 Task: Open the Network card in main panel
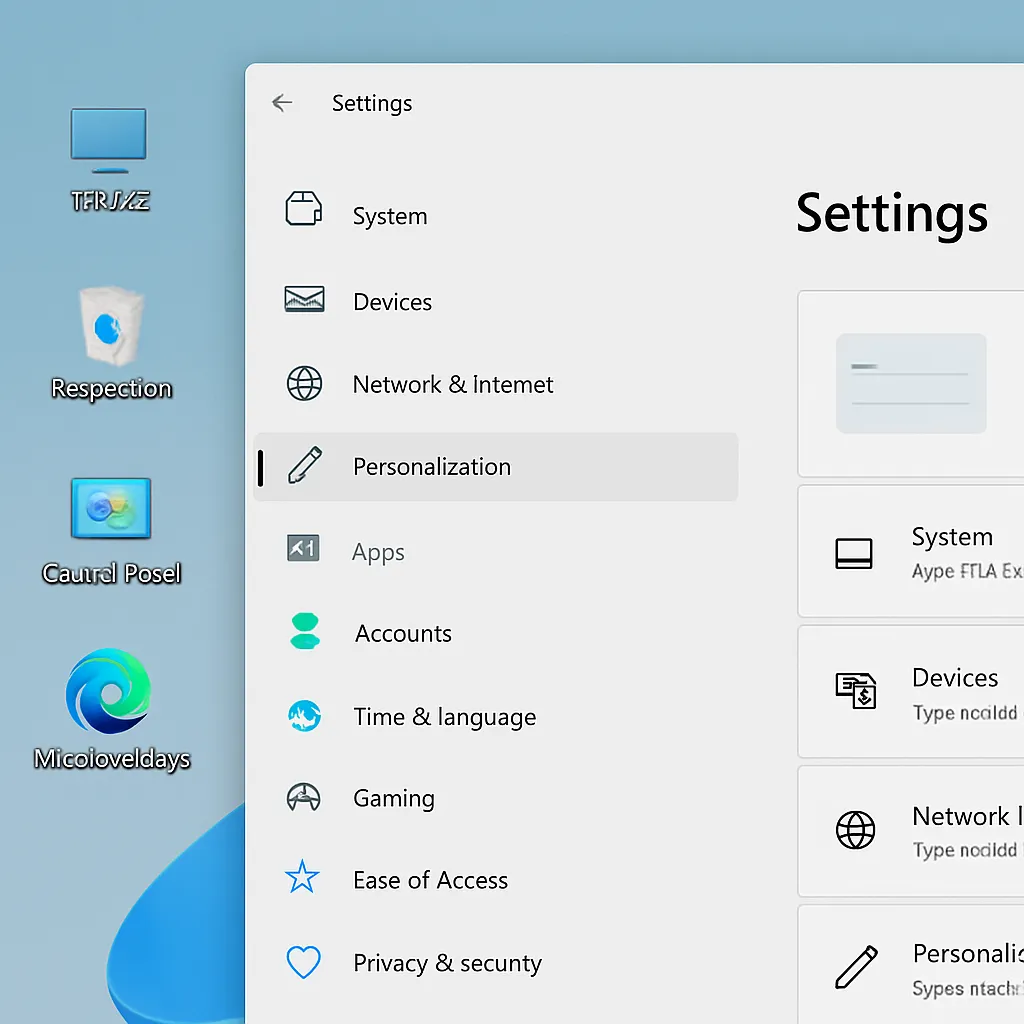tap(910, 831)
